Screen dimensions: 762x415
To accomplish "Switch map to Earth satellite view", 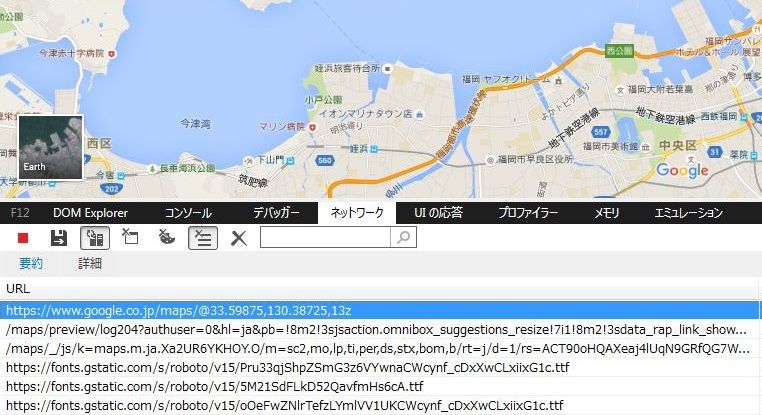I will point(51,147).
